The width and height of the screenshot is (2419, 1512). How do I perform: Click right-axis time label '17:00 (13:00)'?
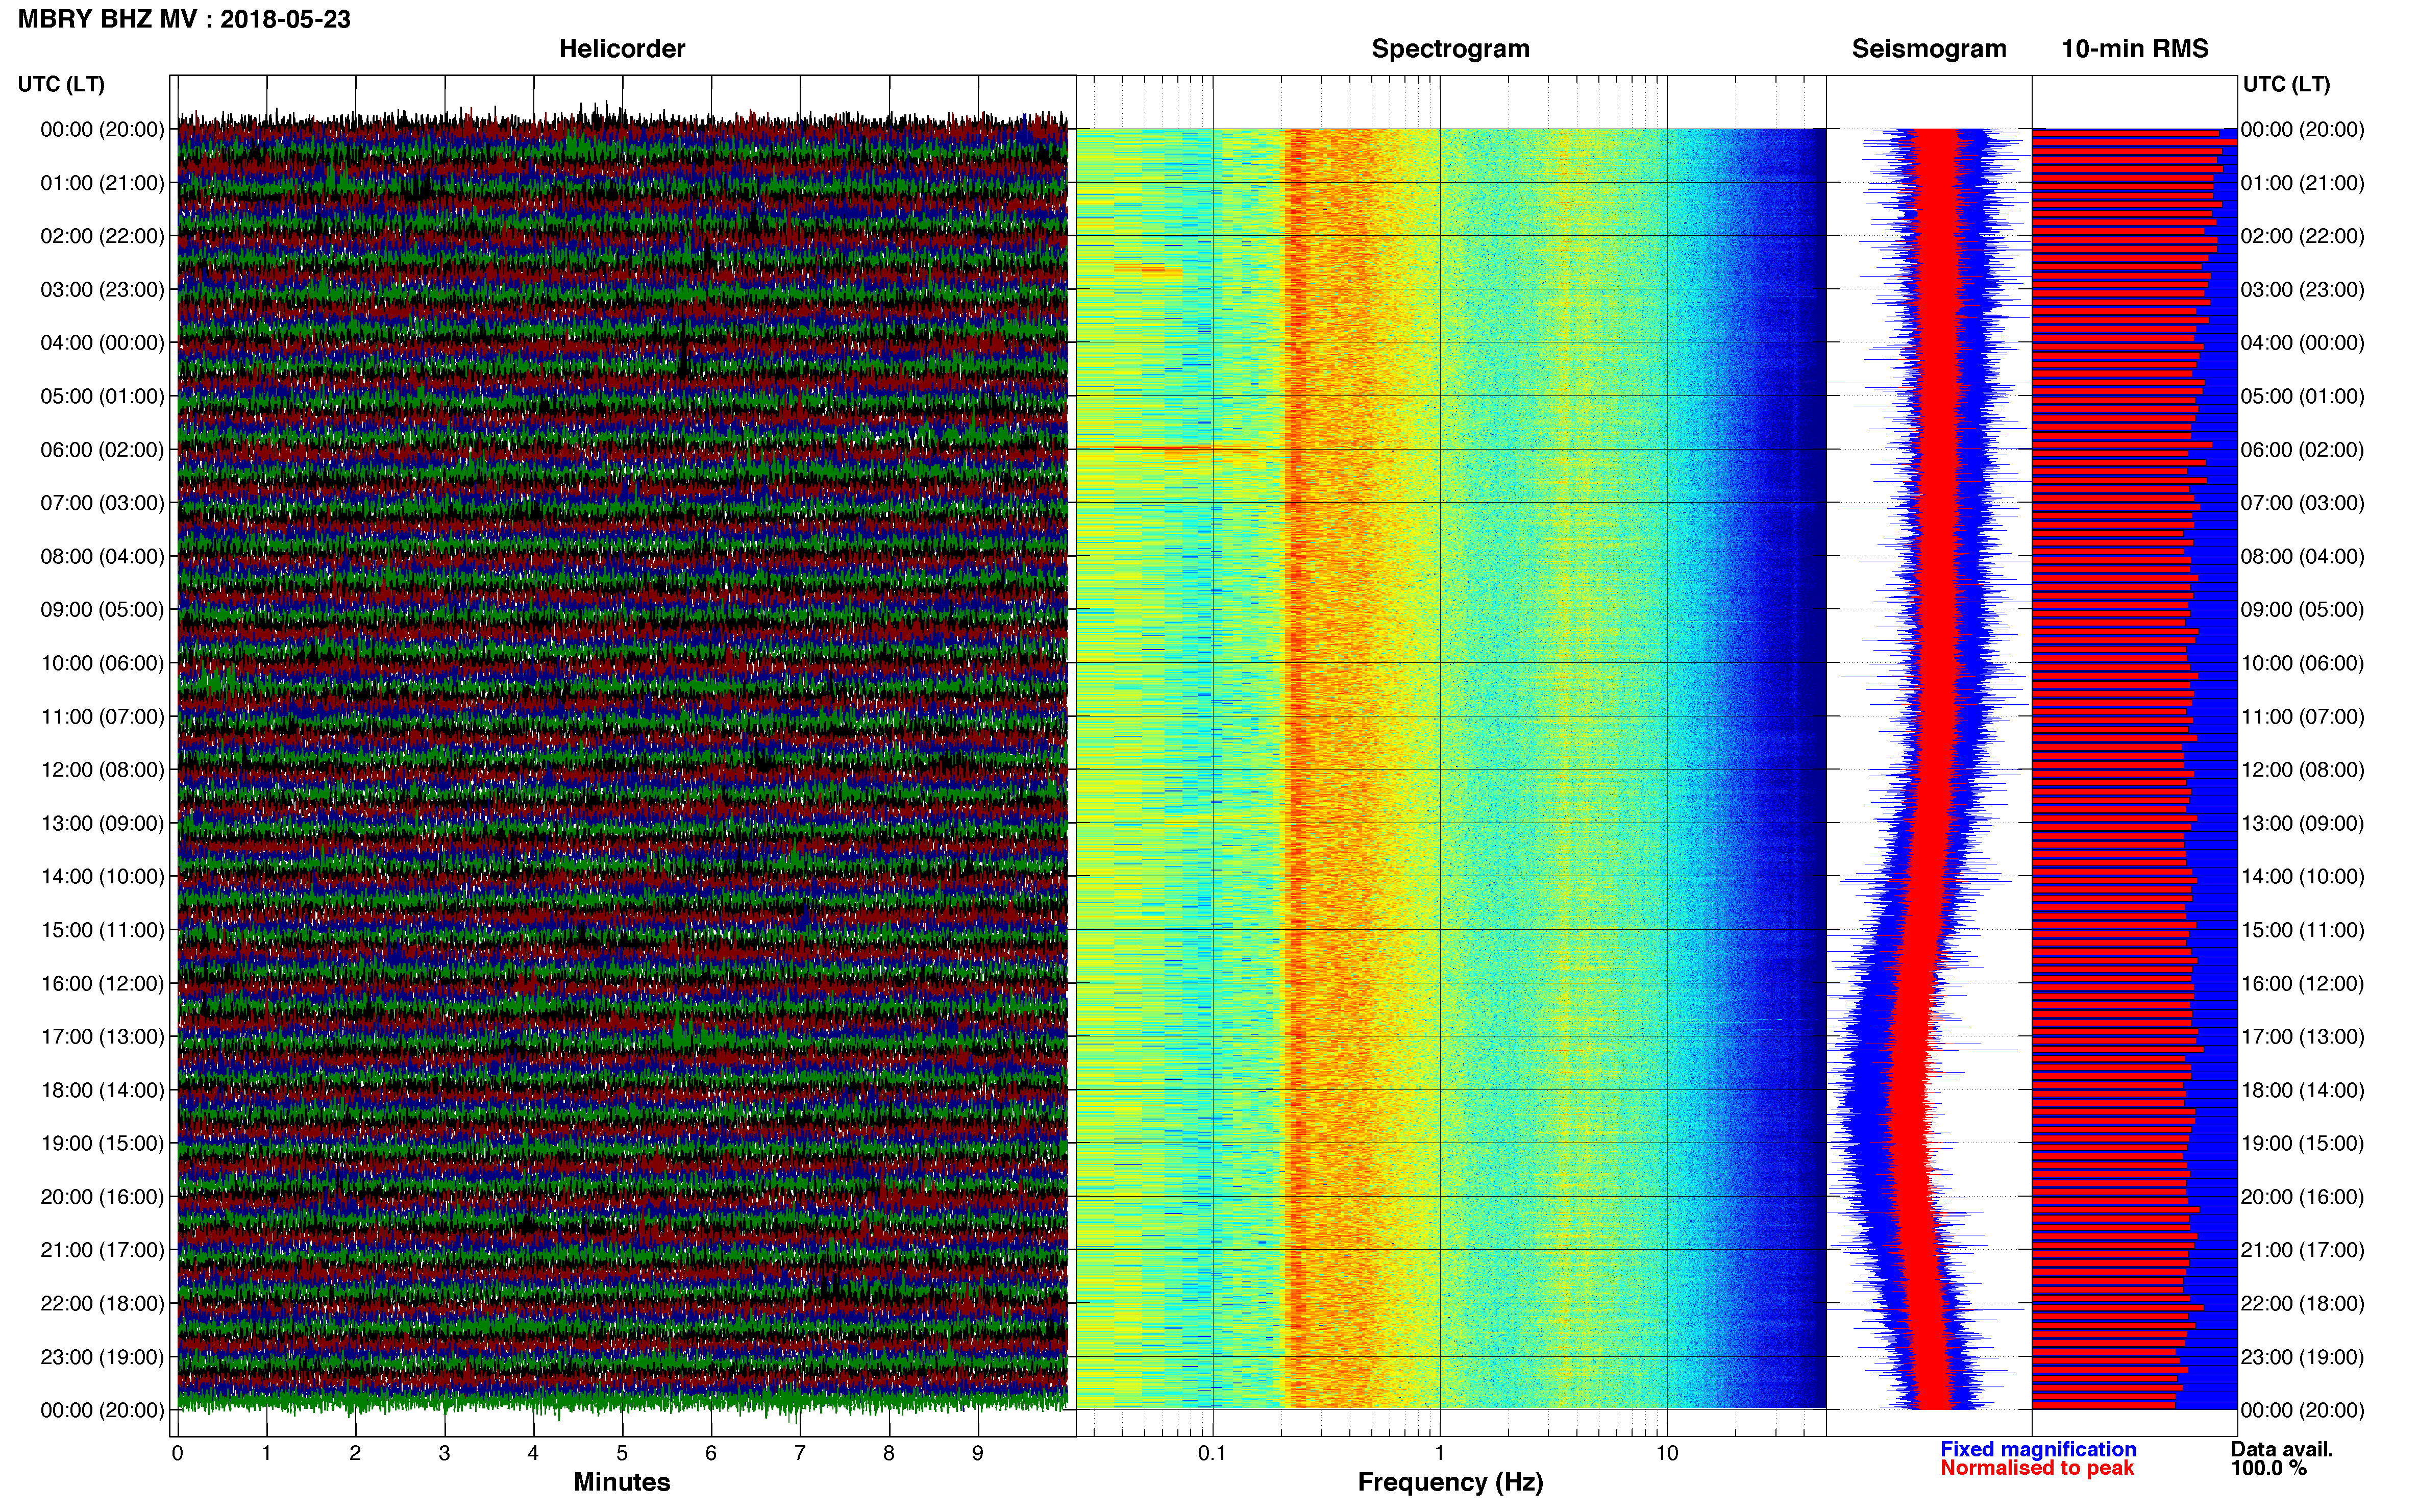[2302, 1037]
